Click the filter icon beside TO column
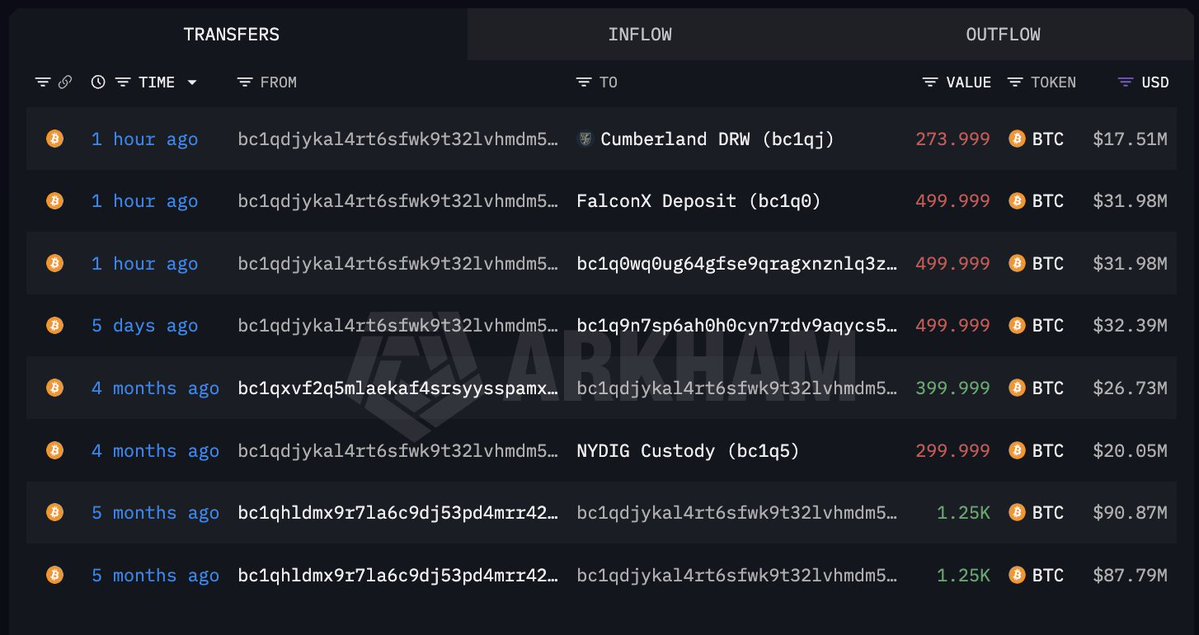 (583, 82)
